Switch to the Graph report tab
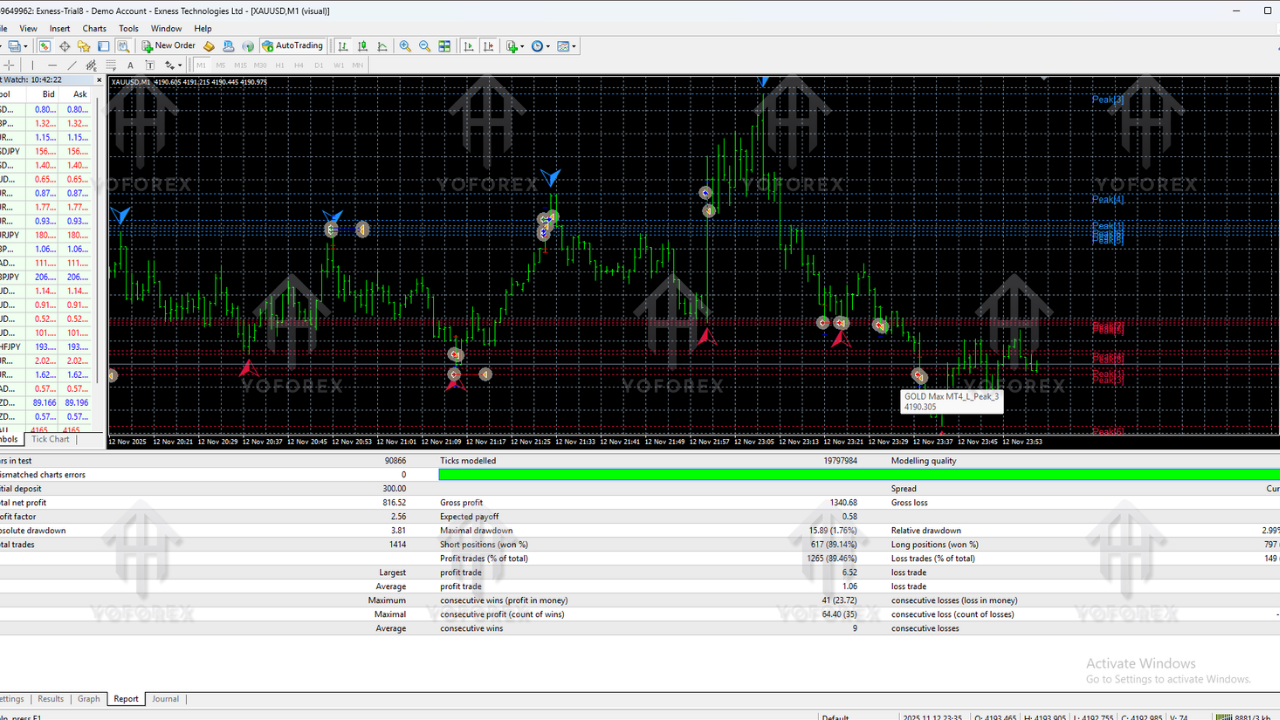 (x=88, y=699)
